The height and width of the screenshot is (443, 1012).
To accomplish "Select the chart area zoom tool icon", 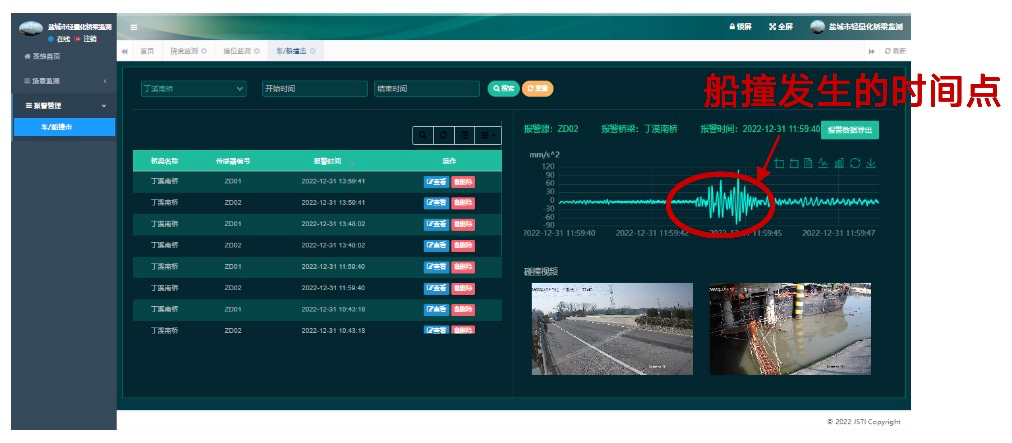I will click(x=780, y=163).
